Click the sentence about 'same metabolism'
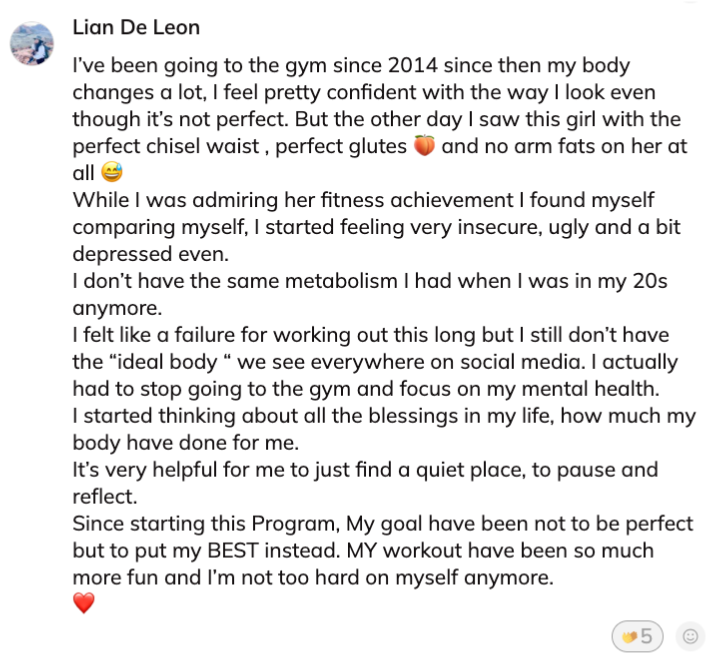 tap(360, 281)
